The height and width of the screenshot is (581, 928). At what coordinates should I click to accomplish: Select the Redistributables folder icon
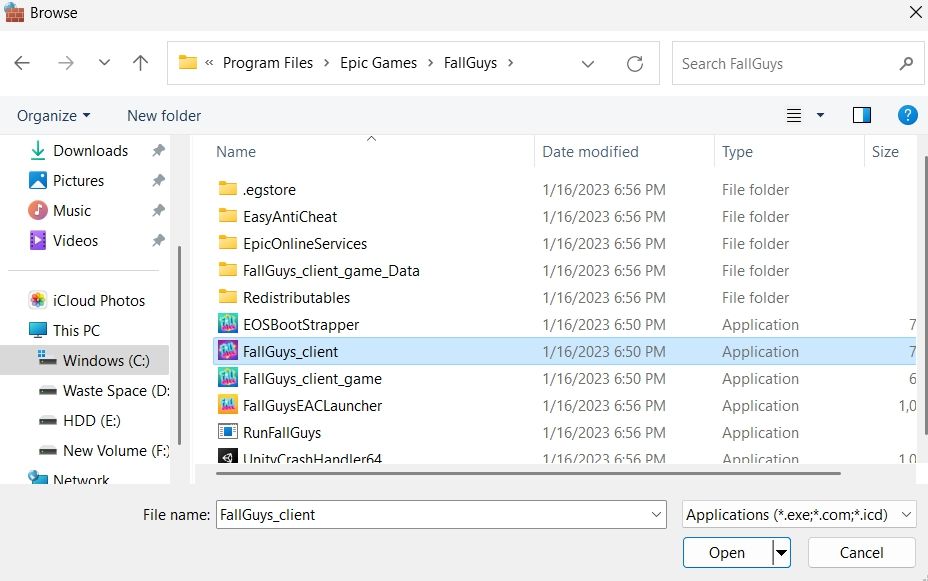point(228,296)
